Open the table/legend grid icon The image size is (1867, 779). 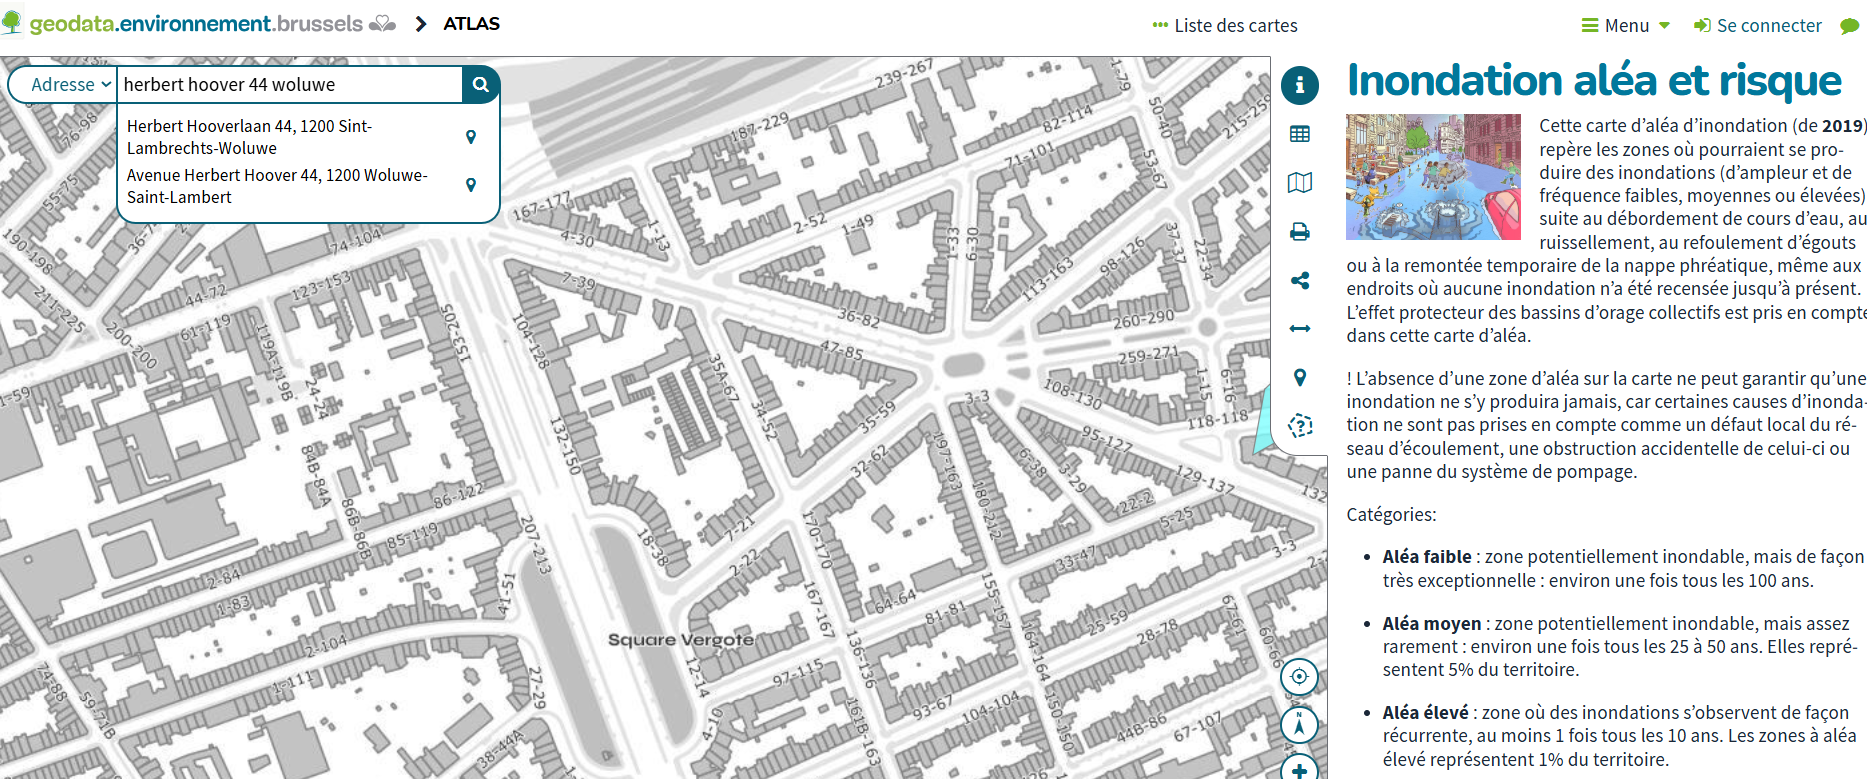(x=1299, y=134)
